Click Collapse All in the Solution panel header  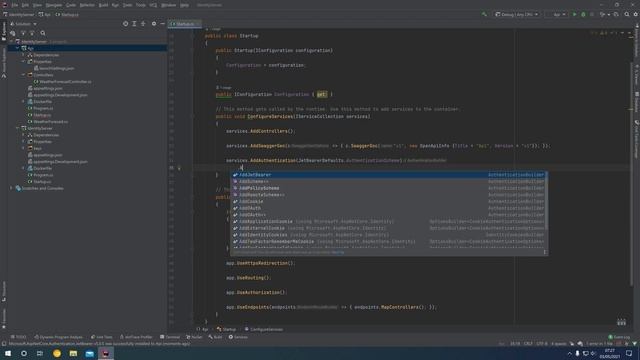143,24
